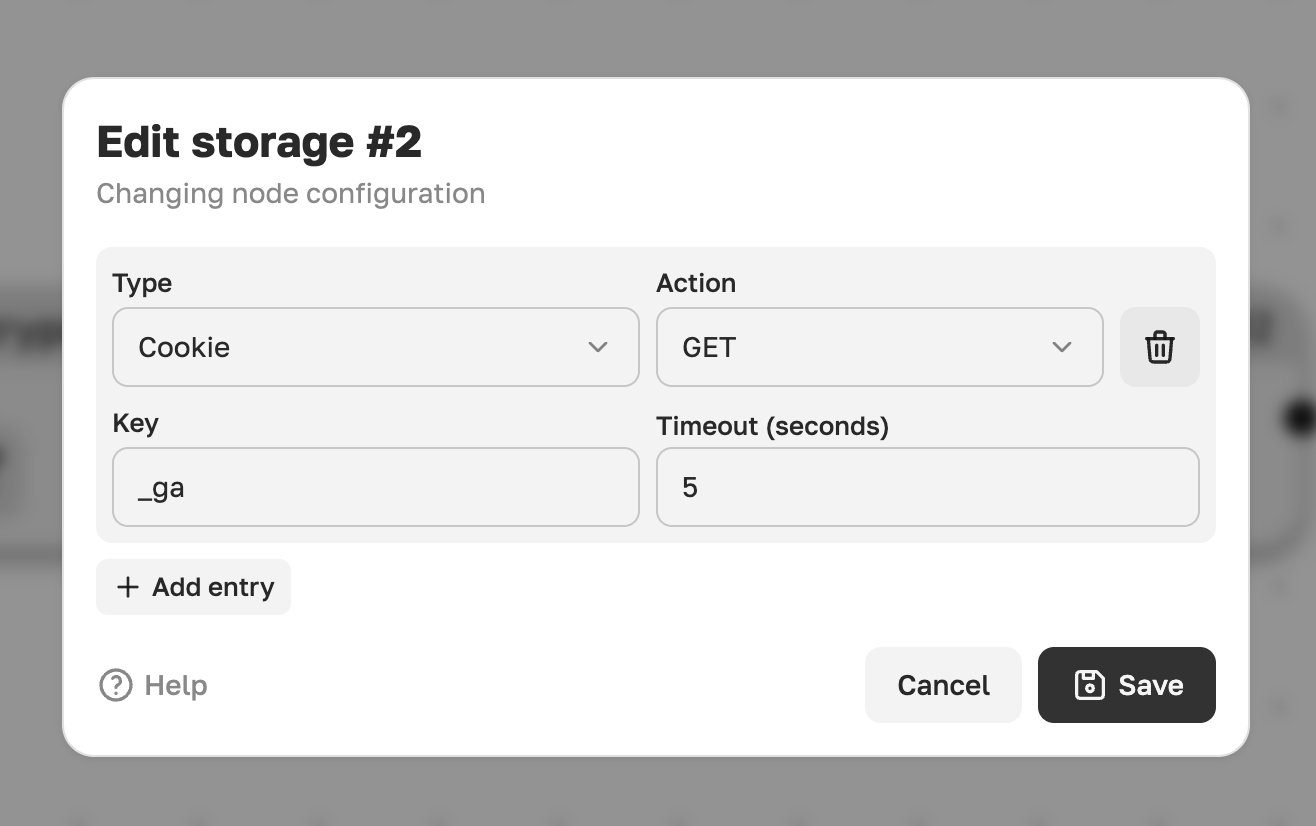
Task: Expand the Action dropdown chevron
Action: 1062,347
